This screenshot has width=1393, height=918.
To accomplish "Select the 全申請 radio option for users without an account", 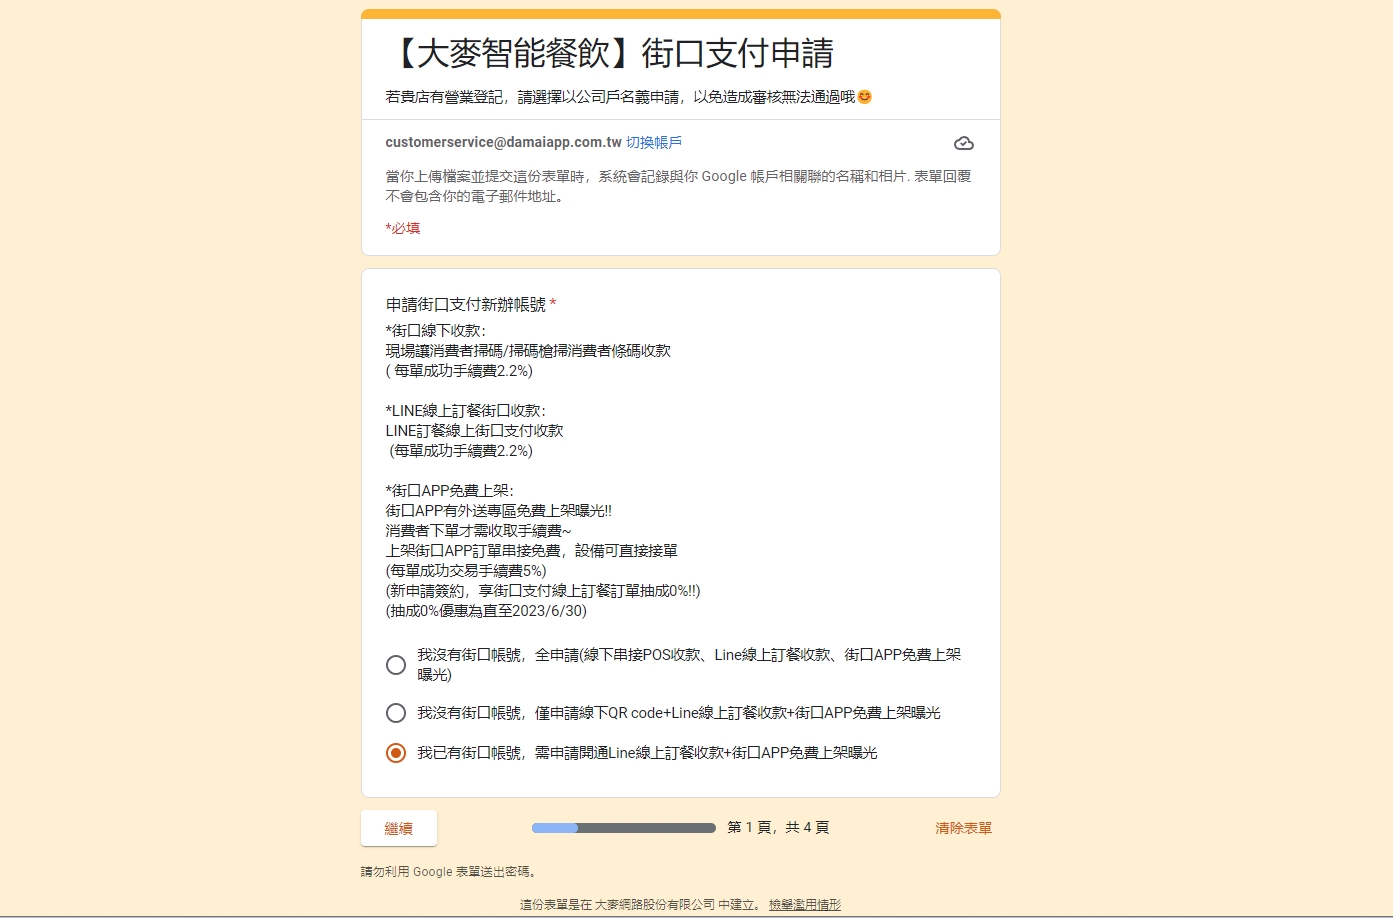I will point(396,665).
